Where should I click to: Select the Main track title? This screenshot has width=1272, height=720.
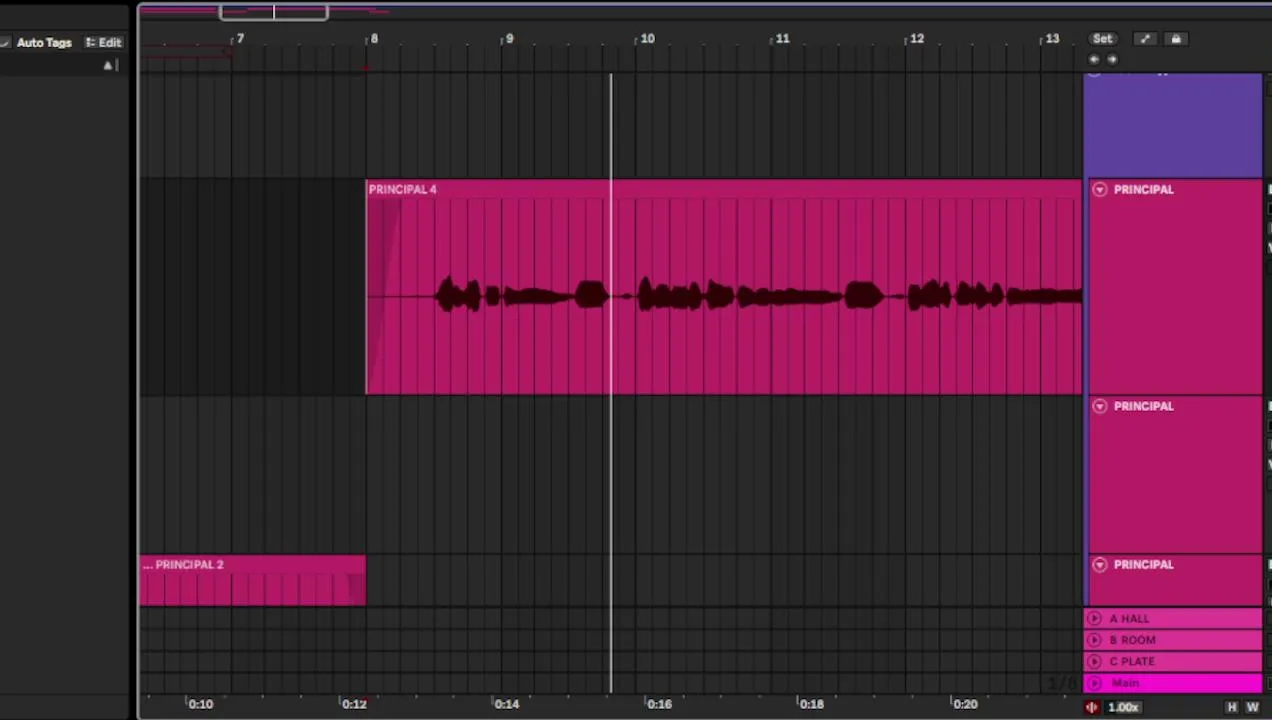click(x=1125, y=683)
